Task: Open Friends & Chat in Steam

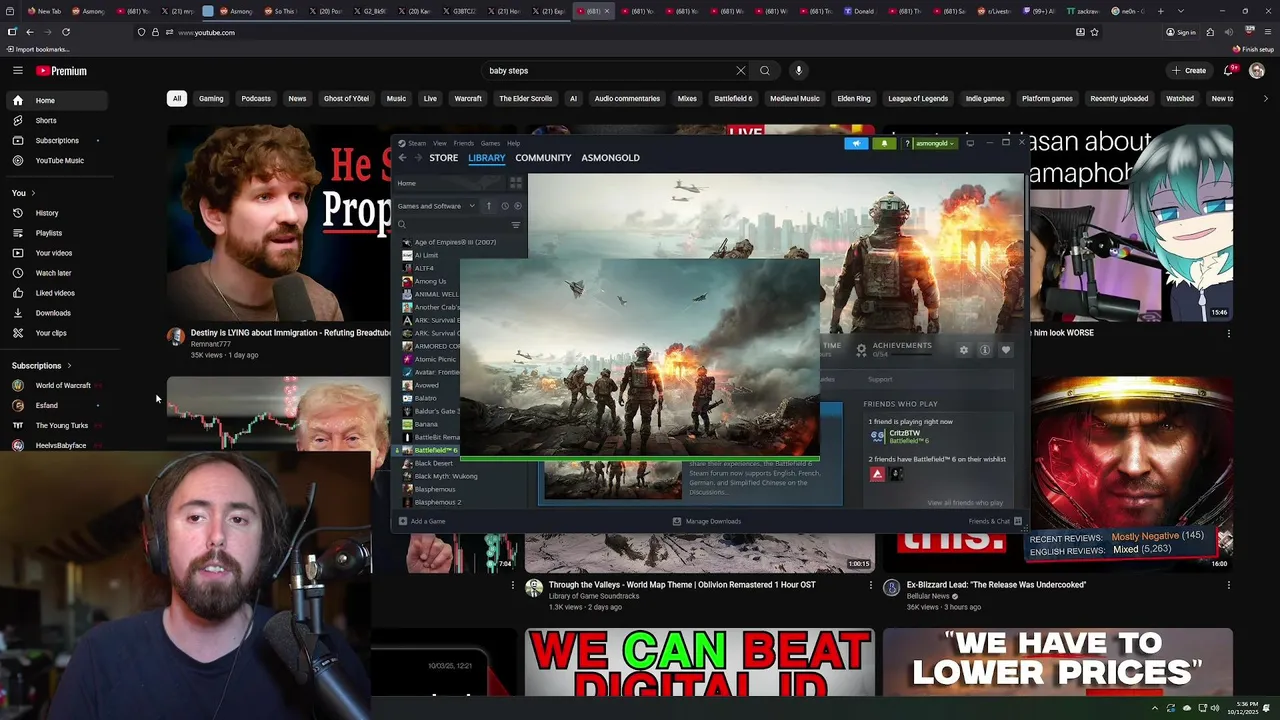Action: [x=994, y=521]
